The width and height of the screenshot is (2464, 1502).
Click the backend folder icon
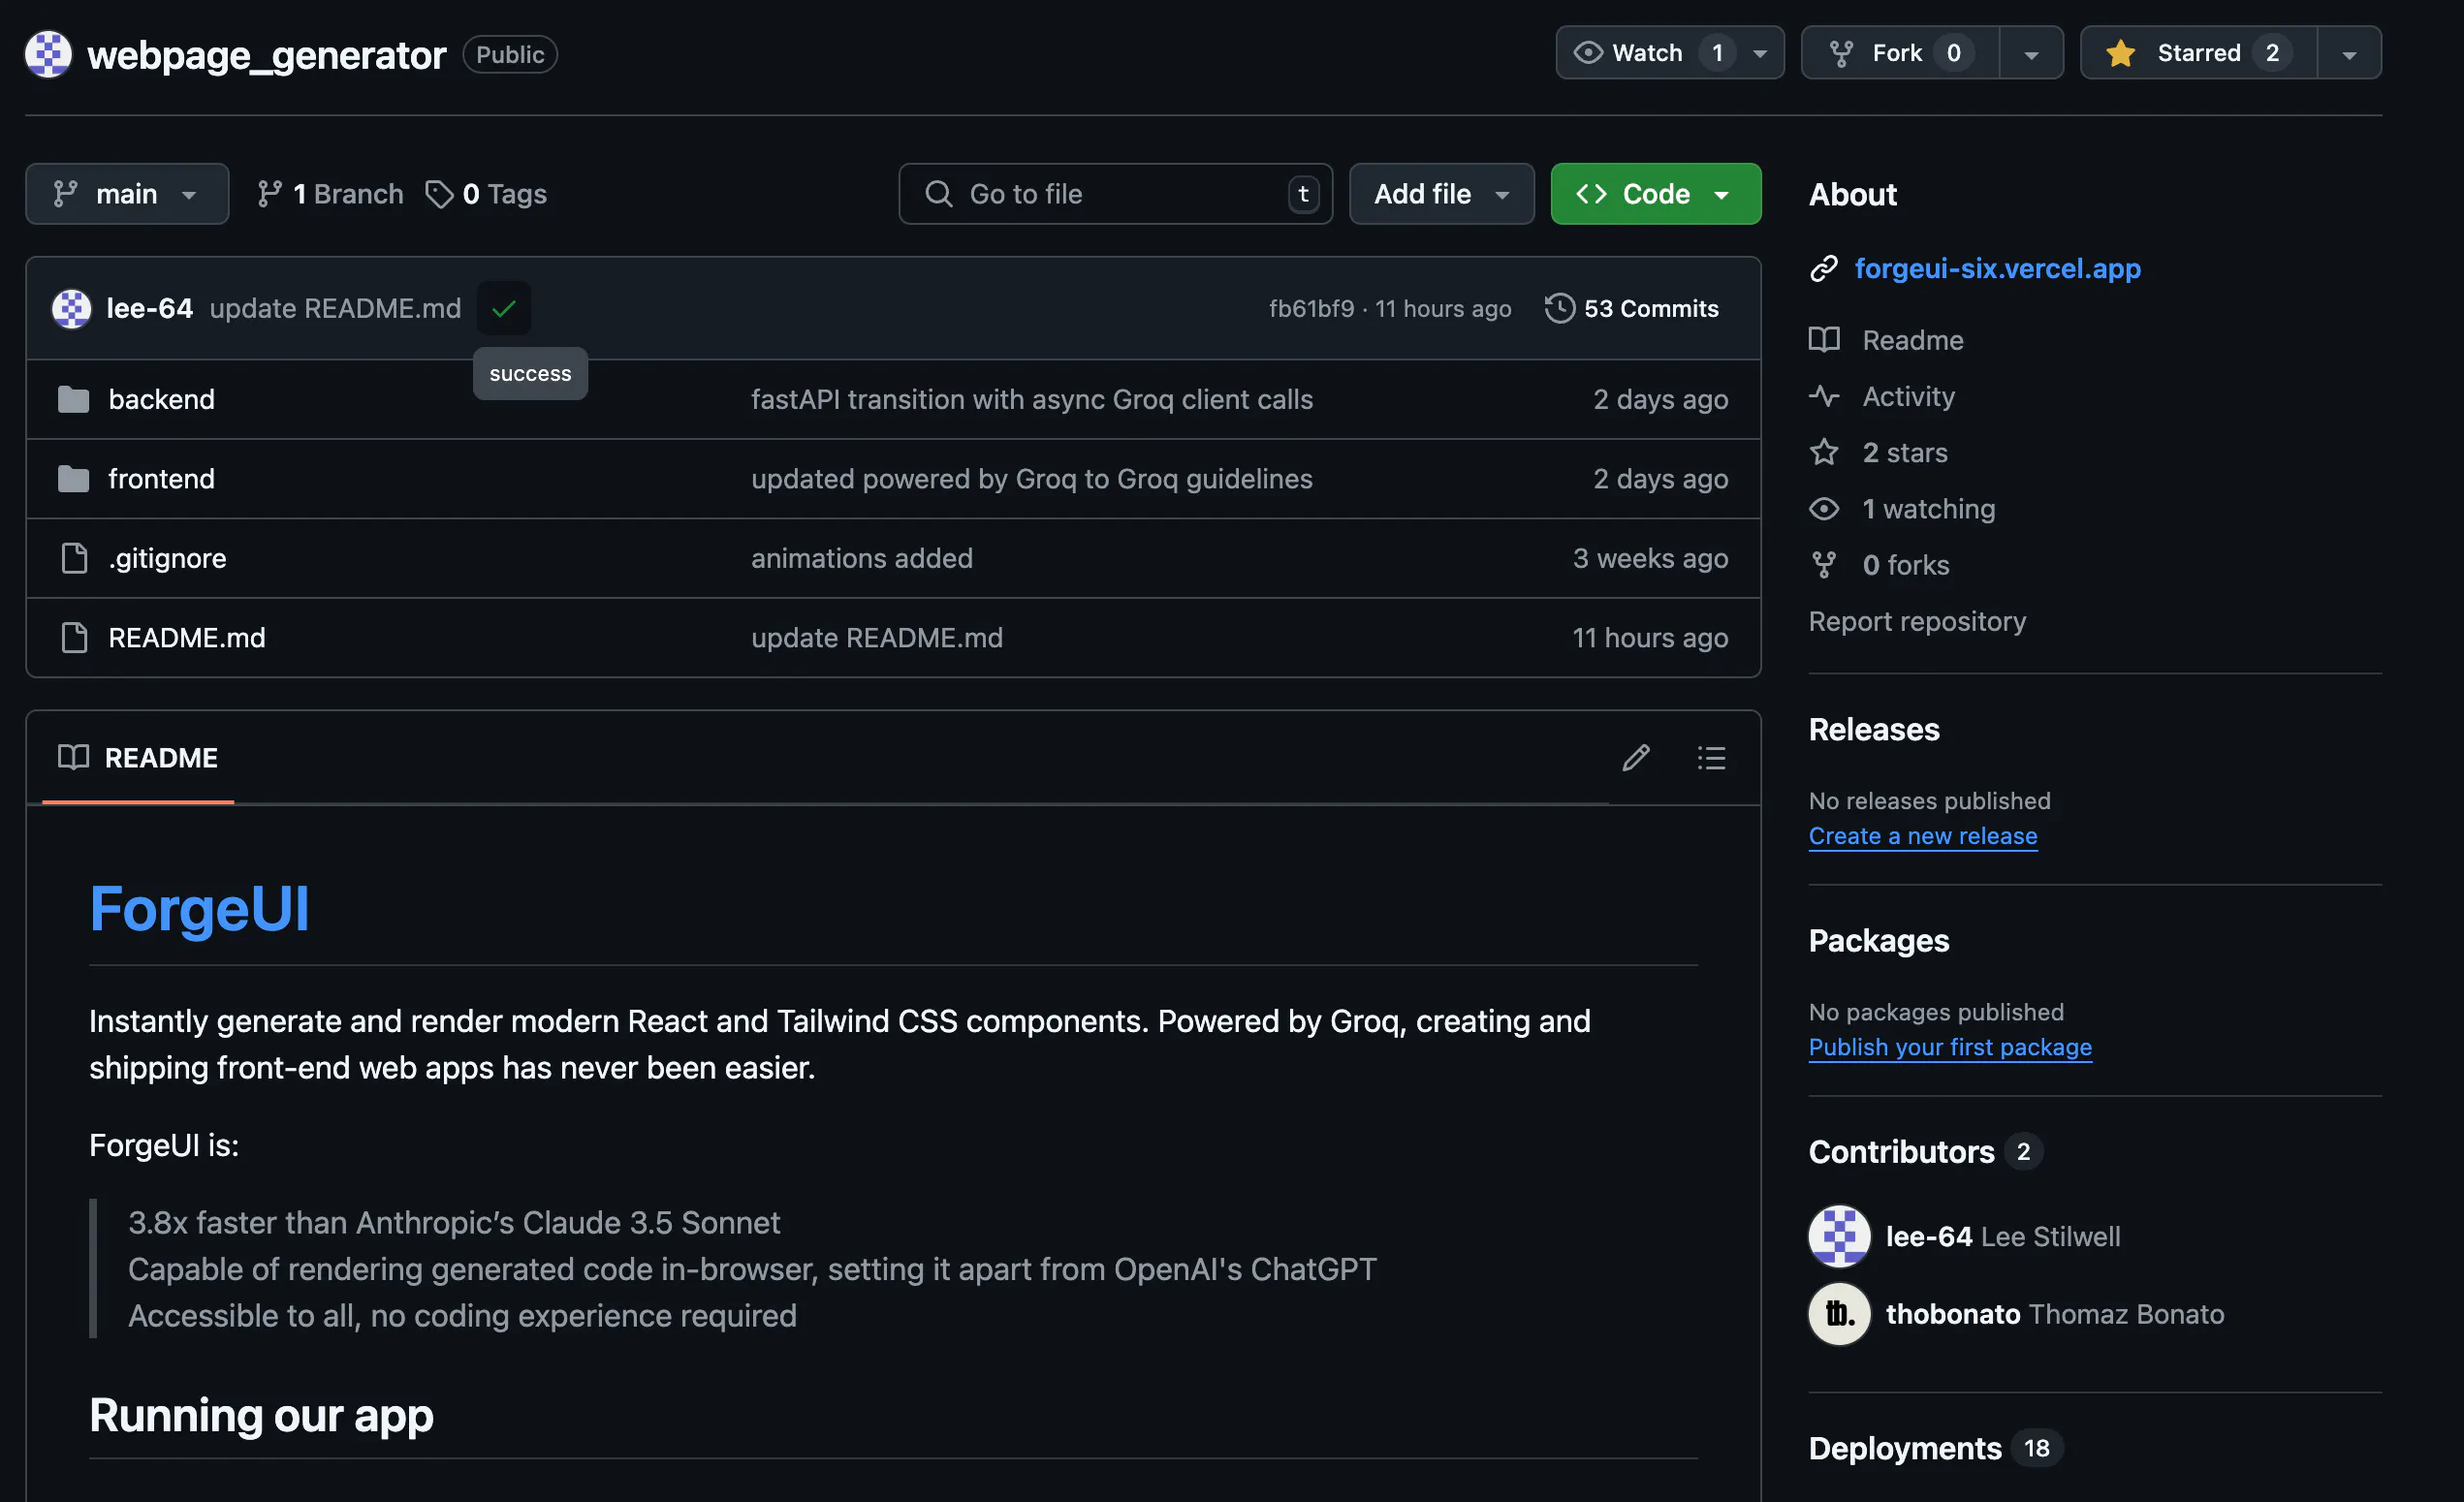tap(73, 399)
